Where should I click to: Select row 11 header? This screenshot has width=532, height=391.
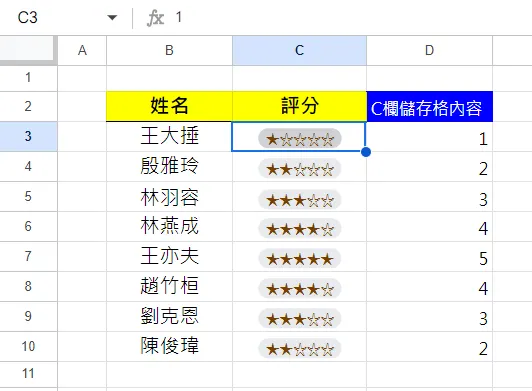(x=28, y=374)
